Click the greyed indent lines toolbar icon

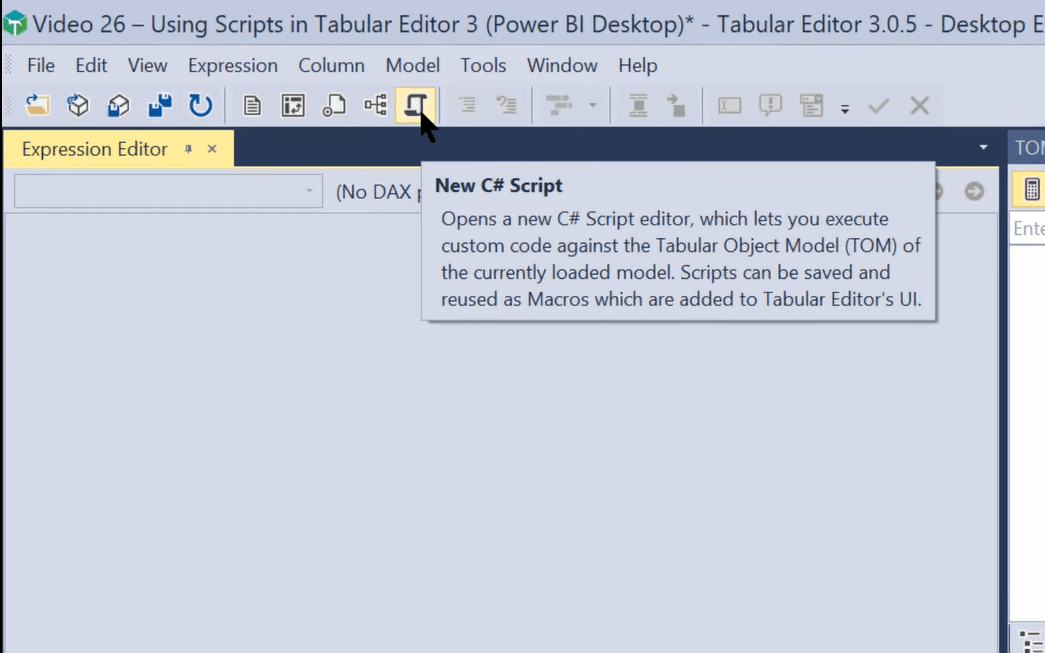tap(467, 105)
